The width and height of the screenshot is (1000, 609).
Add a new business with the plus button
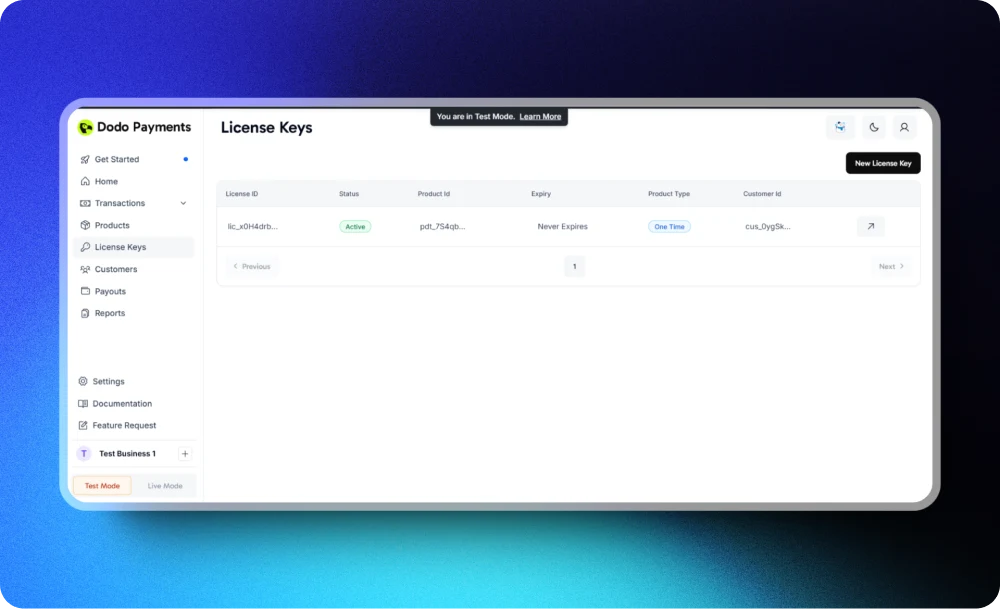click(x=184, y=453)
